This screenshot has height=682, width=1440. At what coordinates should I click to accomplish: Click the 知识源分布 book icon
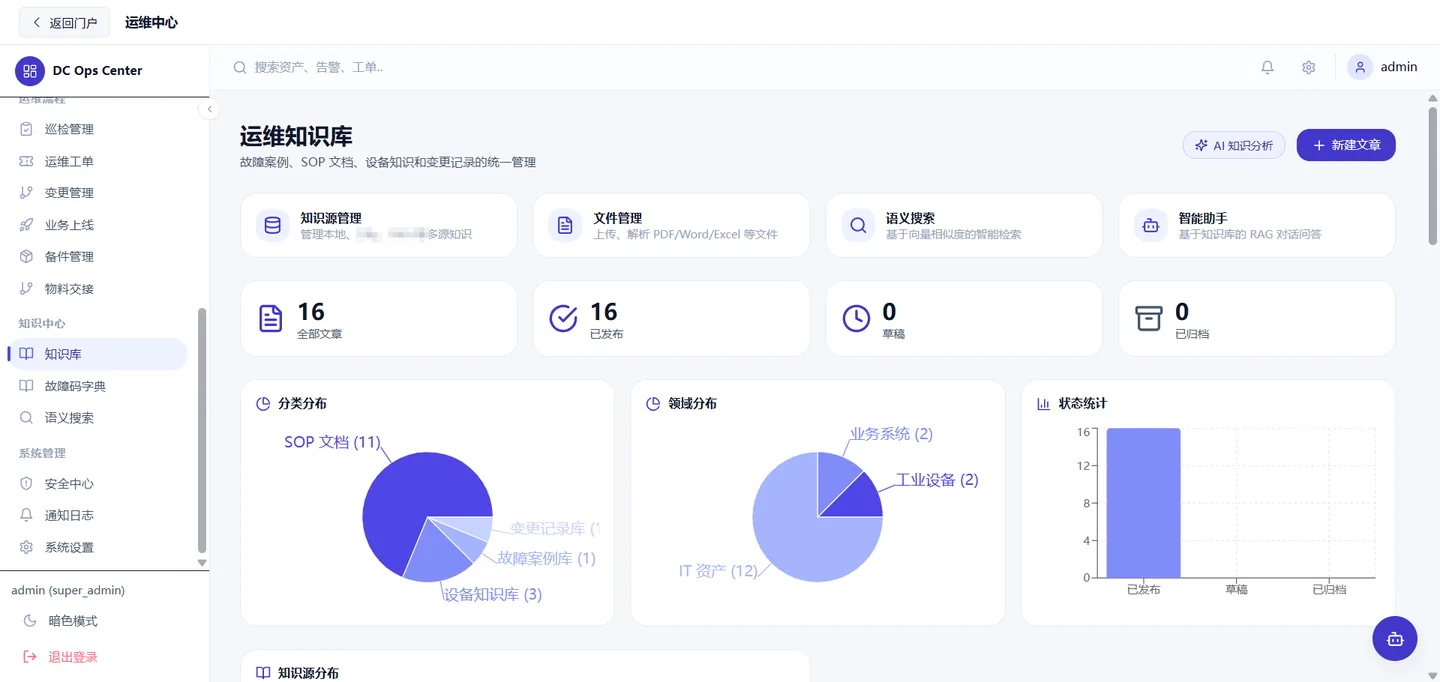pos(263,673)
